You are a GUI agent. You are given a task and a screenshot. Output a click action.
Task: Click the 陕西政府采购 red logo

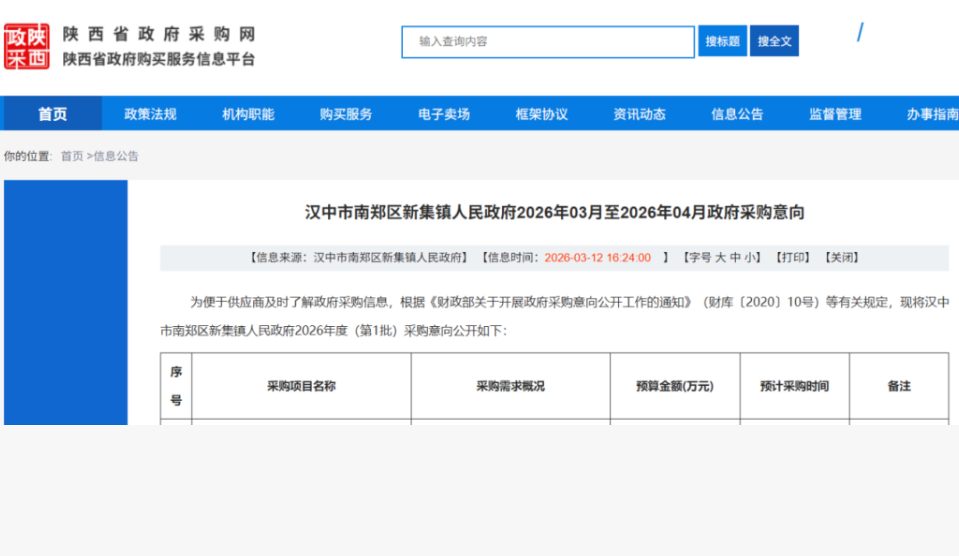[27, 46]
